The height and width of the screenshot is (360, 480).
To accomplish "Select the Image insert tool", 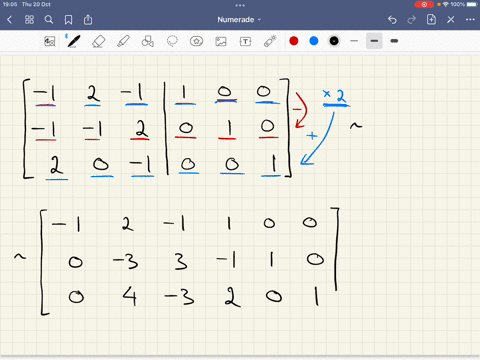I will (221, 41).
